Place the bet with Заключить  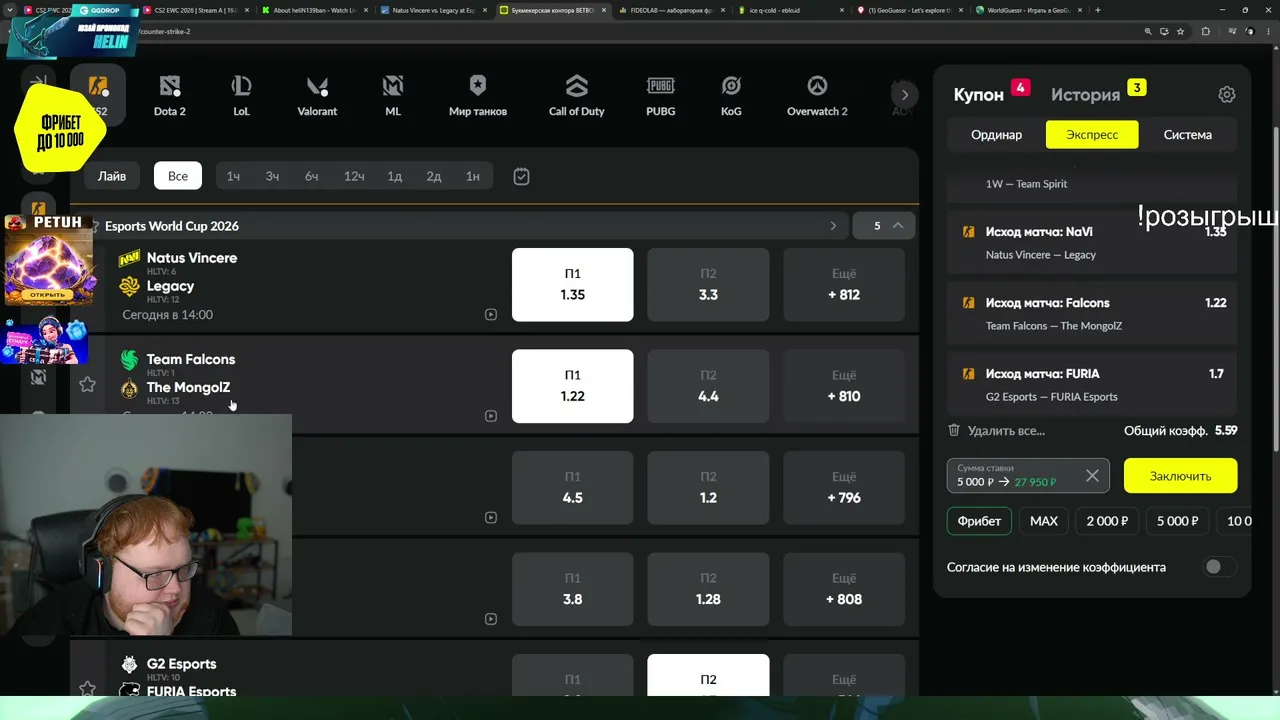click(x=1180, y=476)
